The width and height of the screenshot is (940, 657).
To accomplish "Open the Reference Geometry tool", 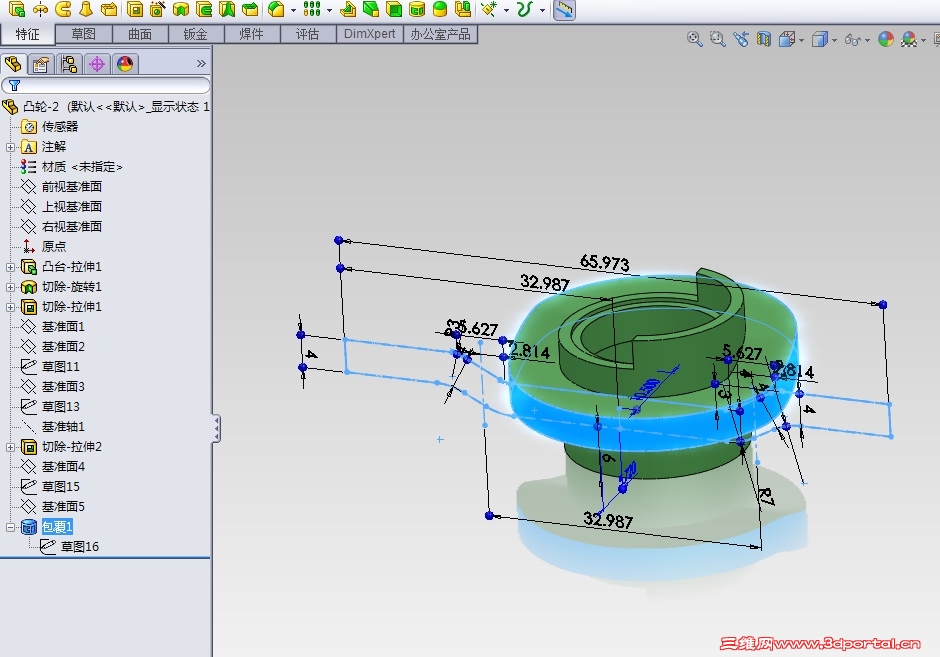I will [x=489, y=8].
